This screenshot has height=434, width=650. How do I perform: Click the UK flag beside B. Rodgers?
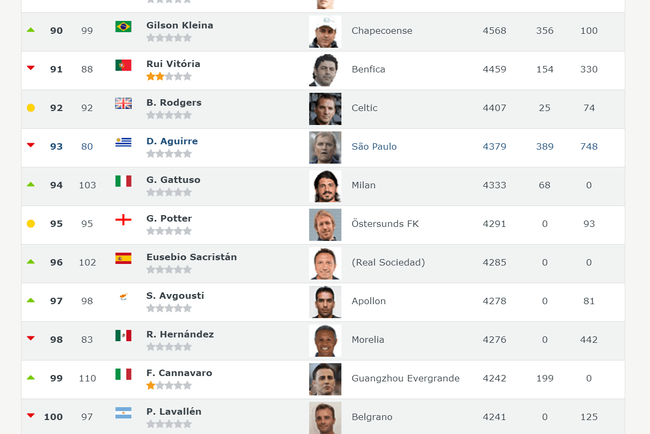(x=123, y=103)
